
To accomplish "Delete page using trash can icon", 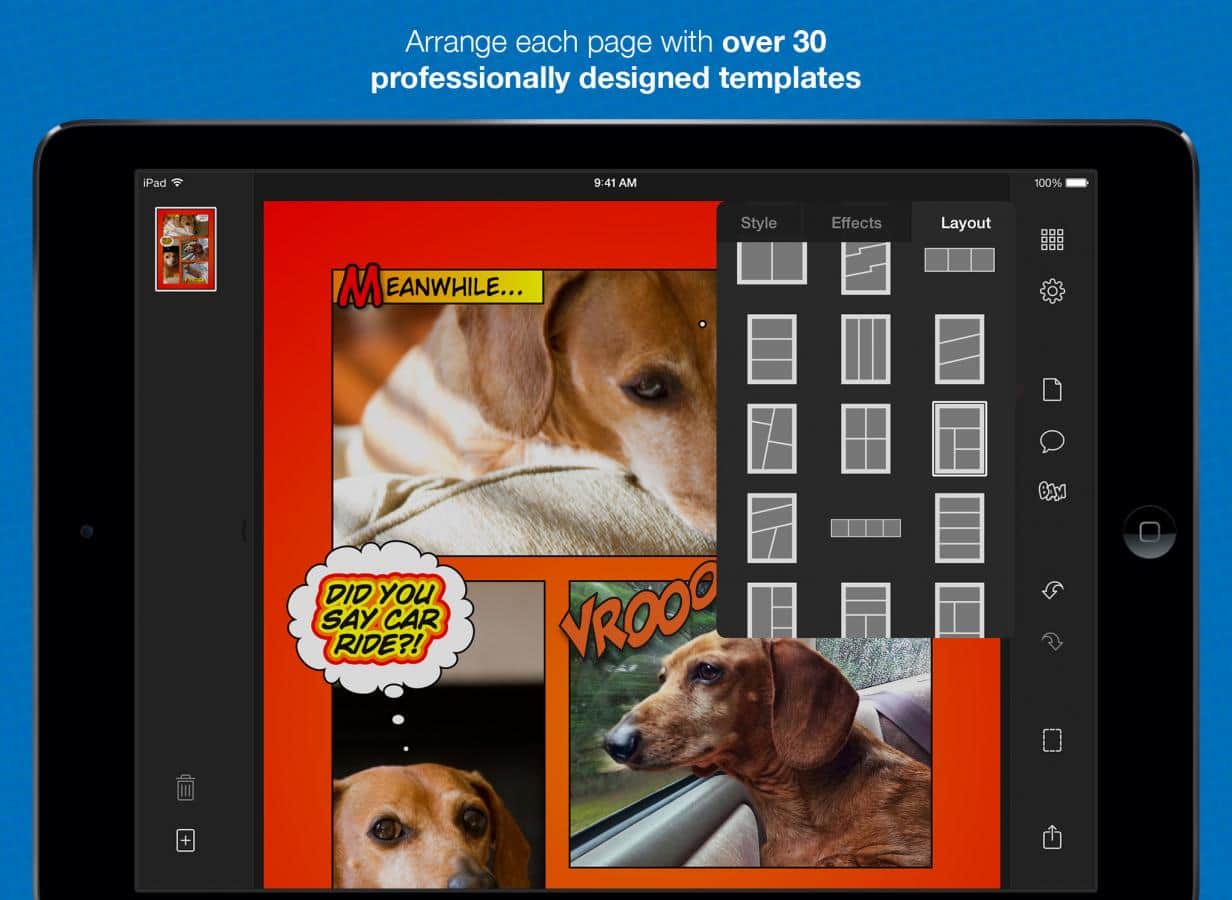I will tap(185, 787).
